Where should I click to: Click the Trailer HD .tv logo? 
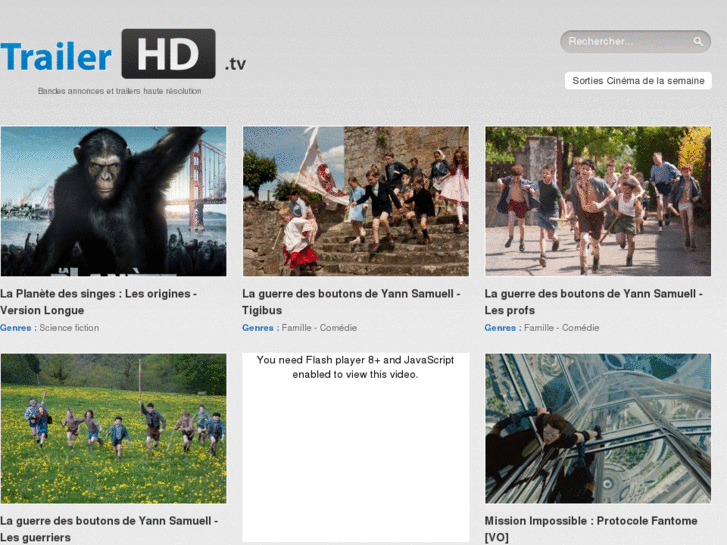(x=123, y=54)
